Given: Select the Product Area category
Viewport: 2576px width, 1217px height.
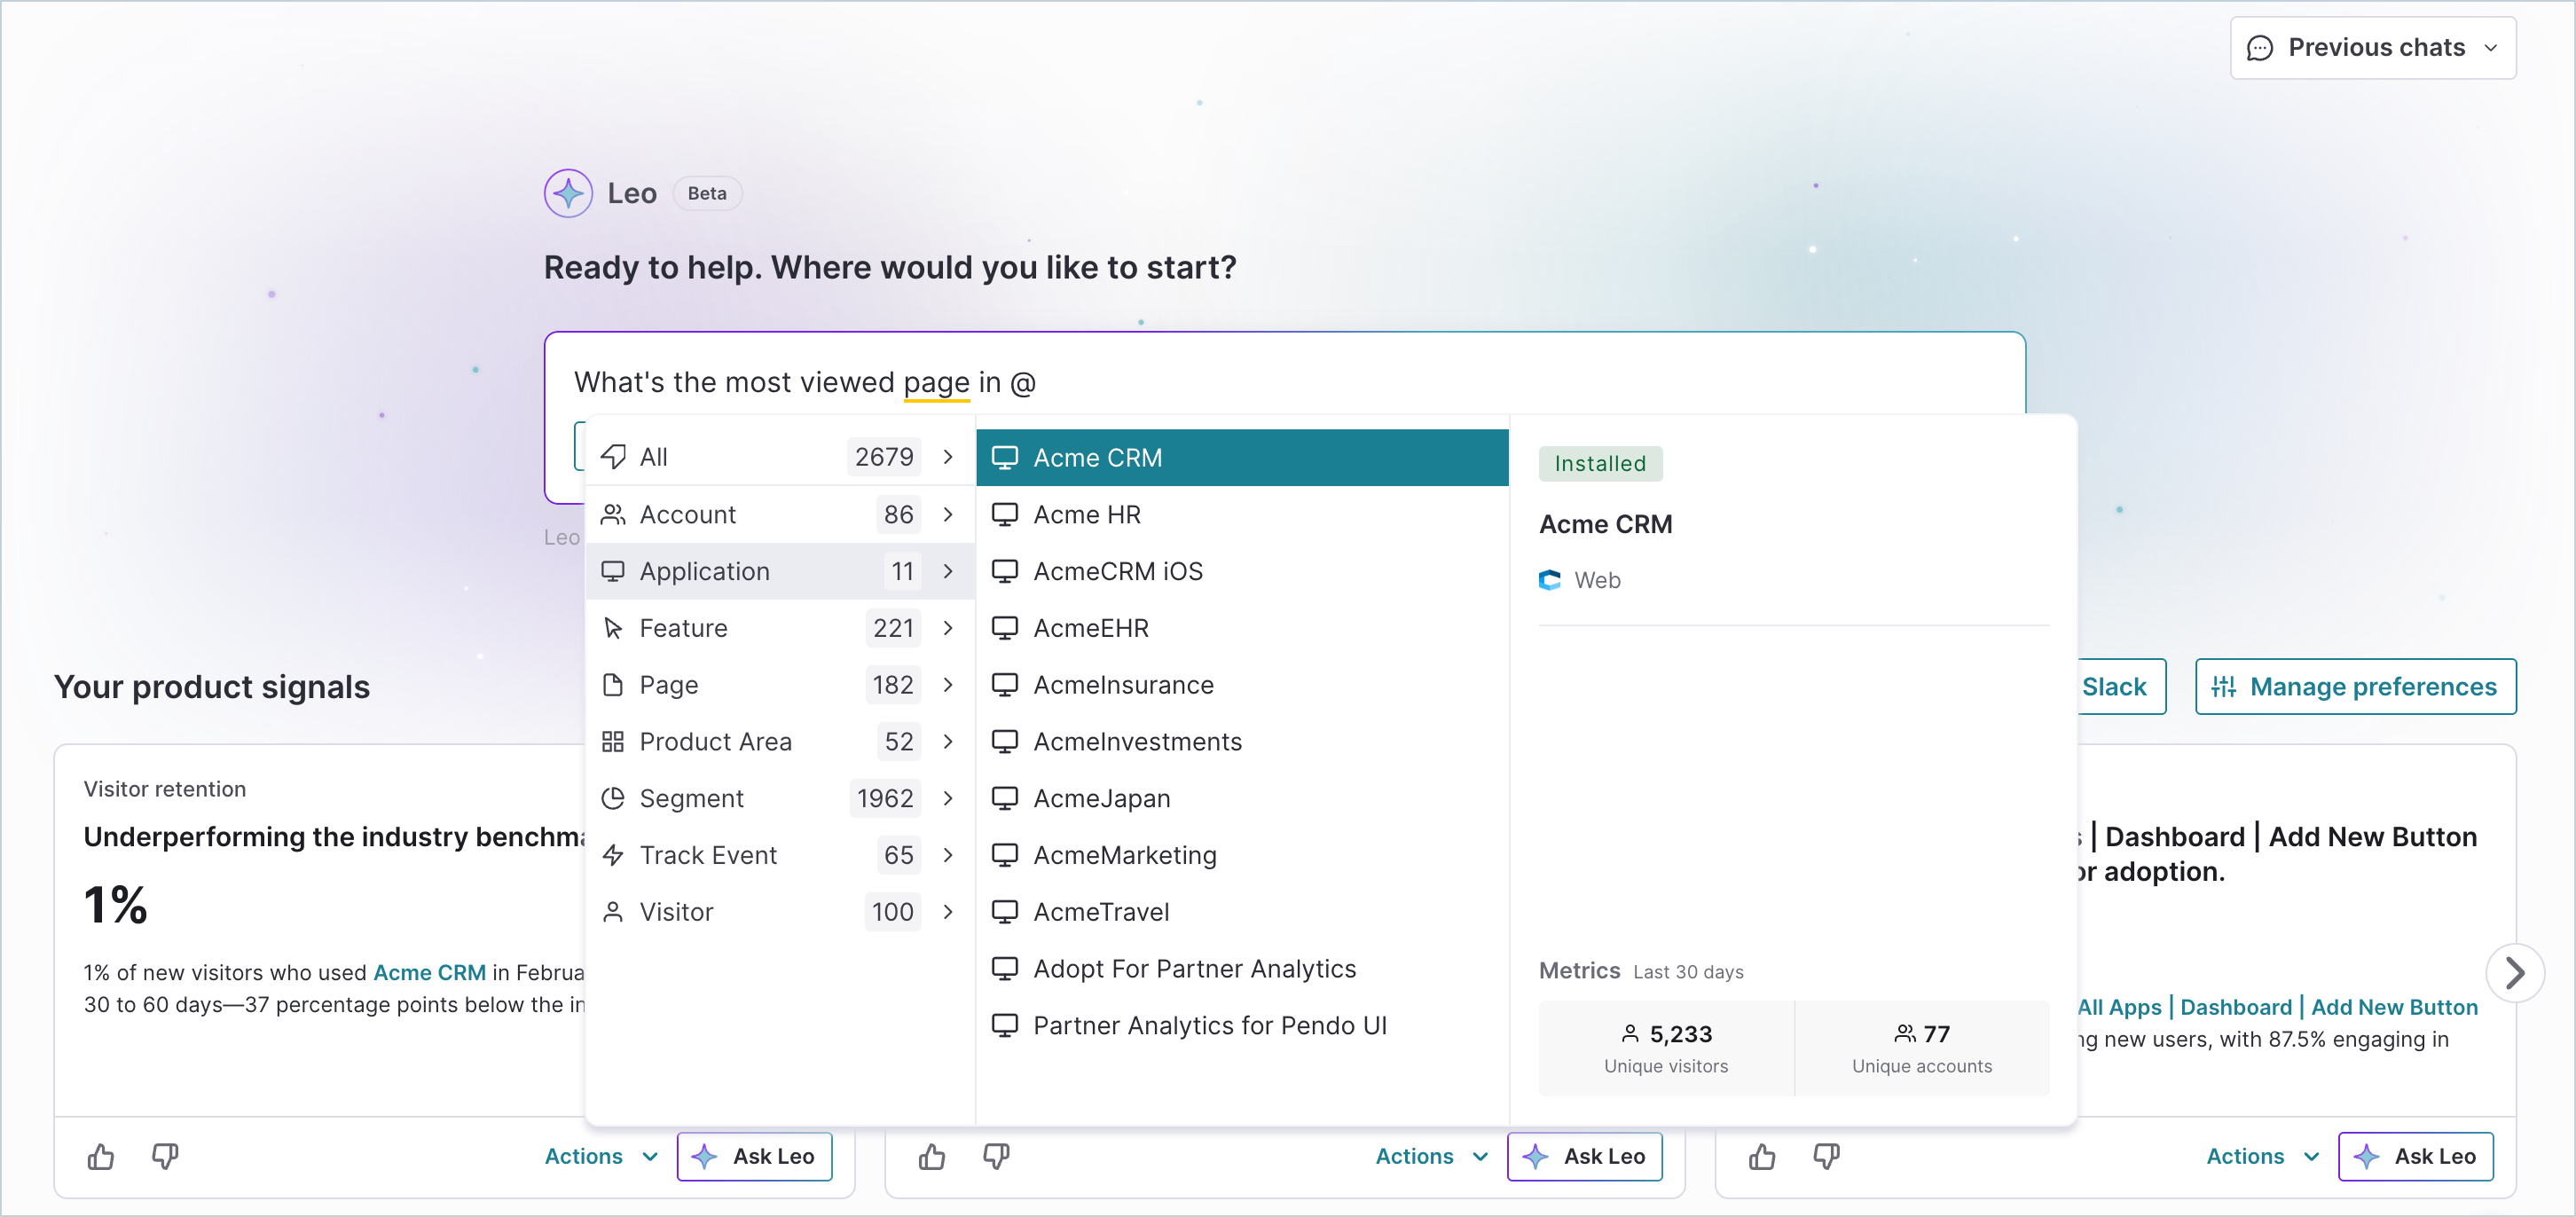Looking at the screenshot, I should 779,741.
